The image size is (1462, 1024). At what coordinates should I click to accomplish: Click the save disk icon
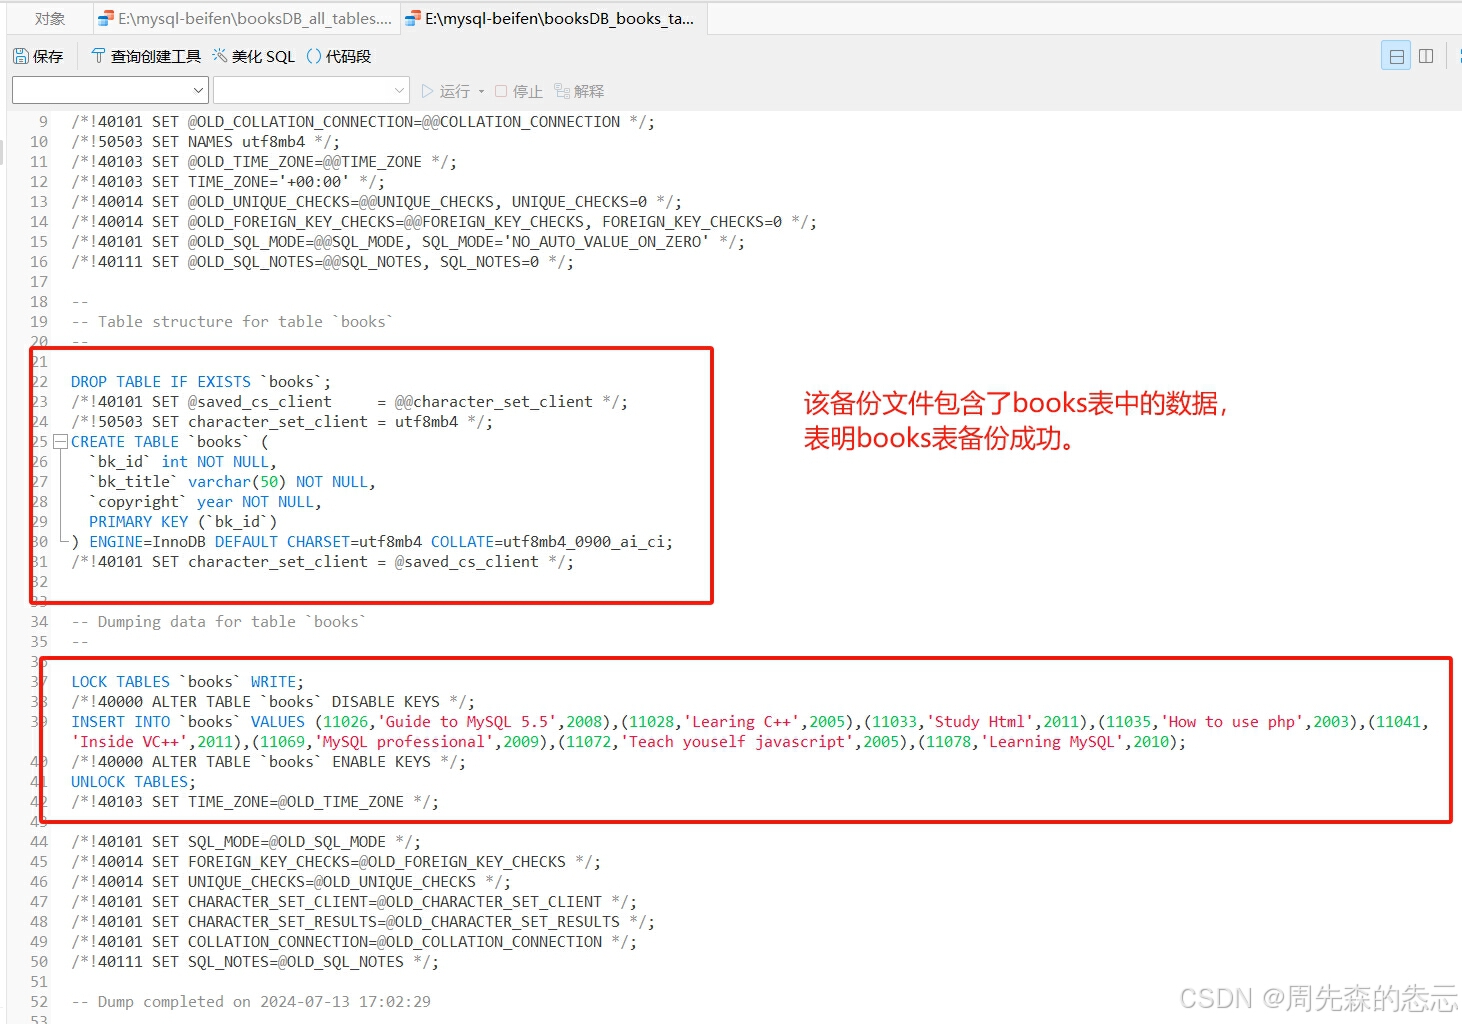tap(21, 57)
